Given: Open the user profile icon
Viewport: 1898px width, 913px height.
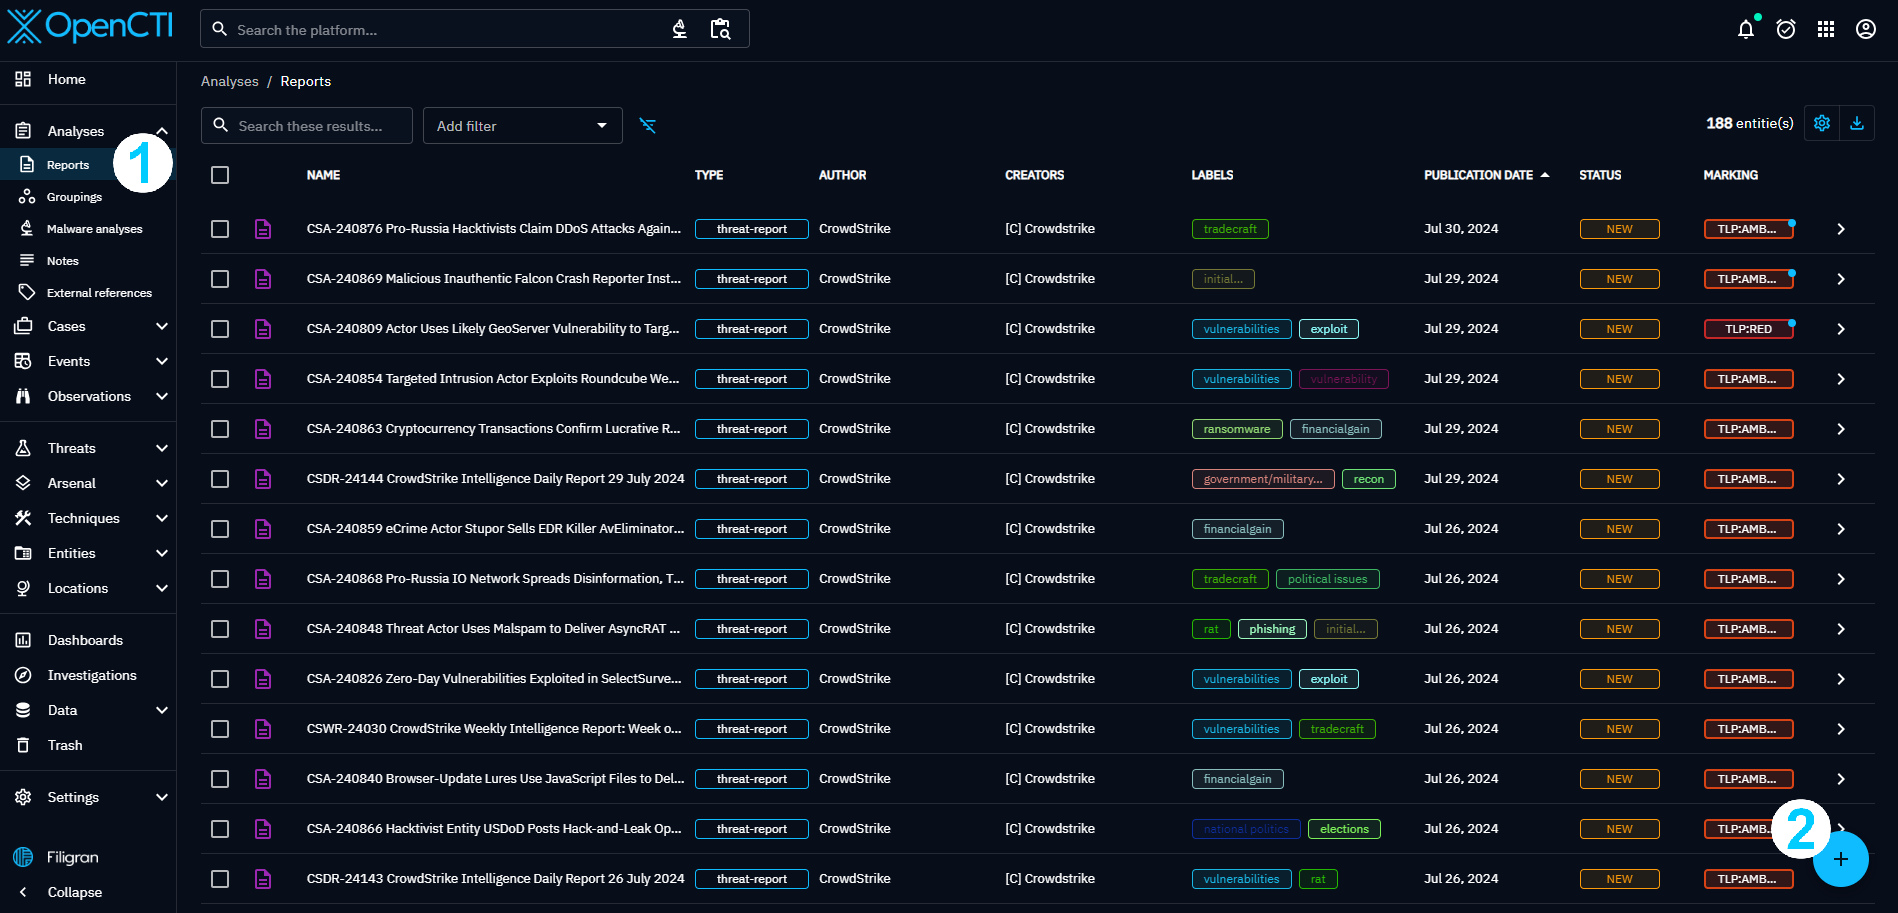Looking at the screenshot, I should [x=1865, y=29].
